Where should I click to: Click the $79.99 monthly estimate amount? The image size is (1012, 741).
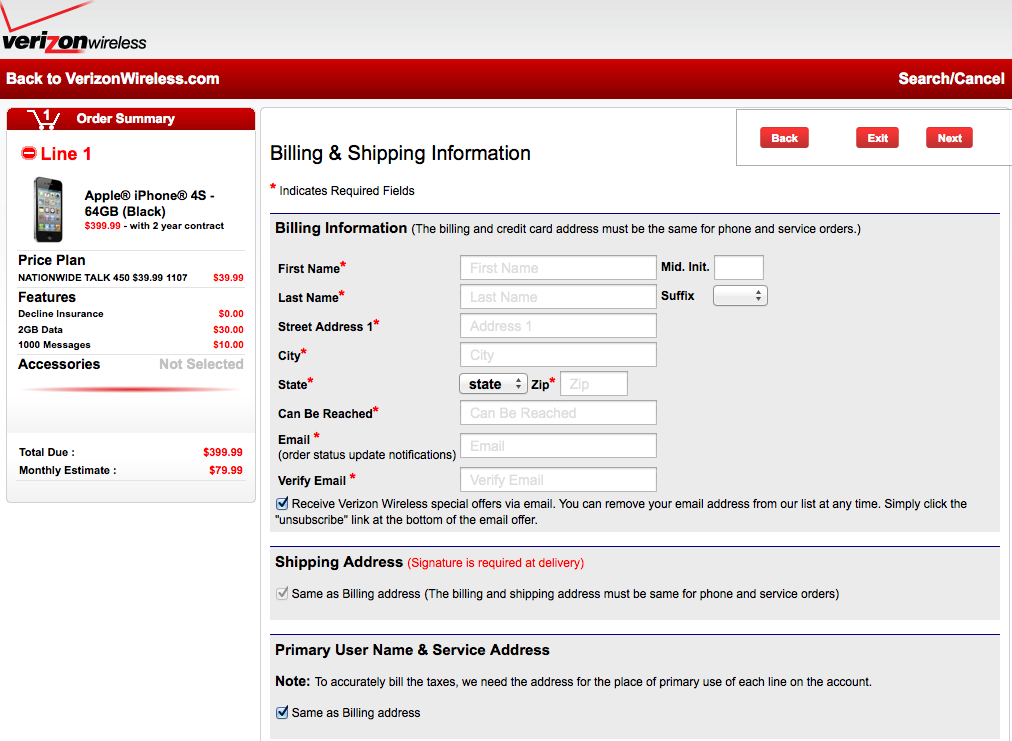pyautogui.click(x=226, y=471)
